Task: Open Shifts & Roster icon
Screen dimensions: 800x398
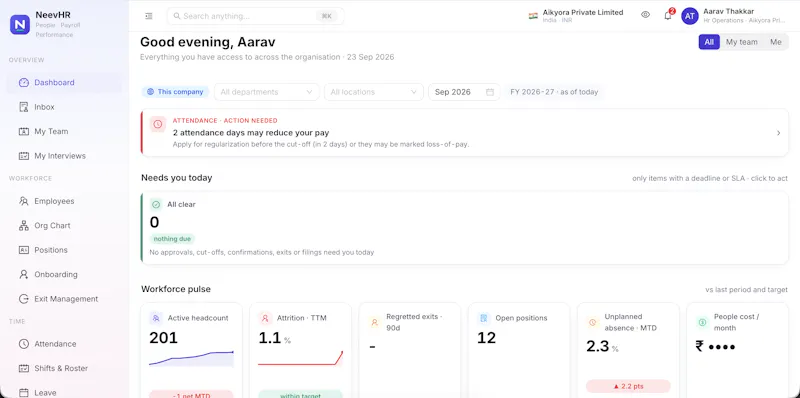Action: pos(23,368)
